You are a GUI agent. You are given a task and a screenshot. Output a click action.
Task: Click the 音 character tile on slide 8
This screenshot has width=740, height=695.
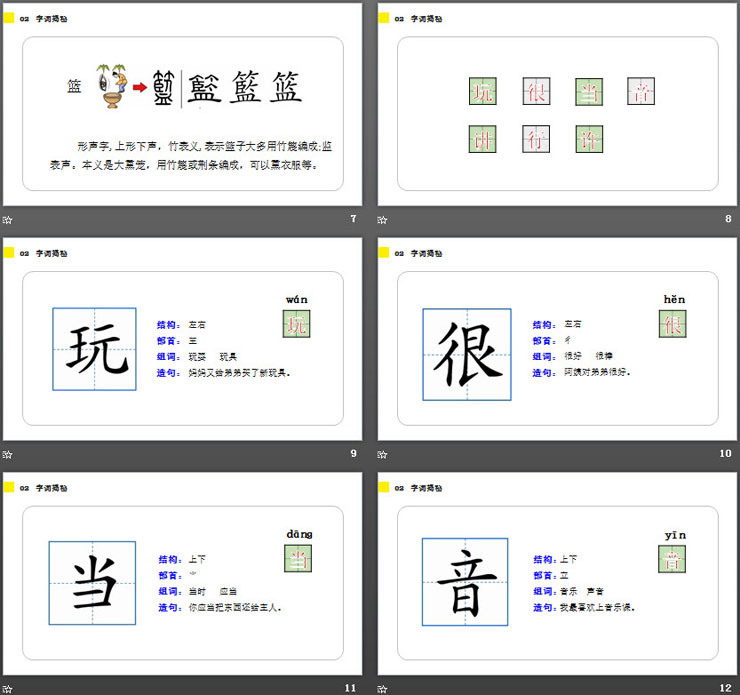coord(641,92)
